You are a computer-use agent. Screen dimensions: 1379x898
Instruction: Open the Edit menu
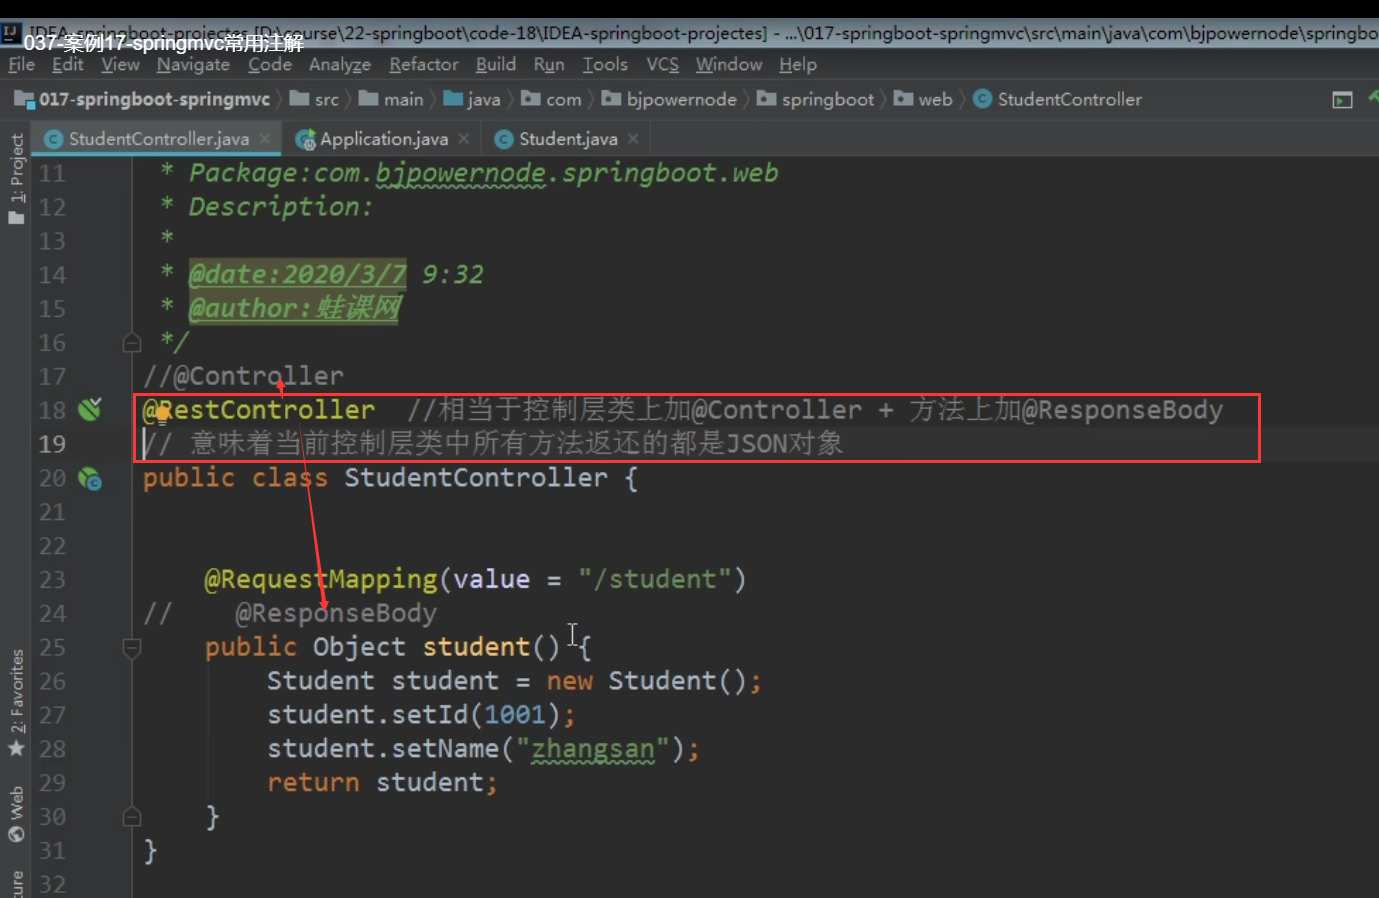tap(68, 64)
